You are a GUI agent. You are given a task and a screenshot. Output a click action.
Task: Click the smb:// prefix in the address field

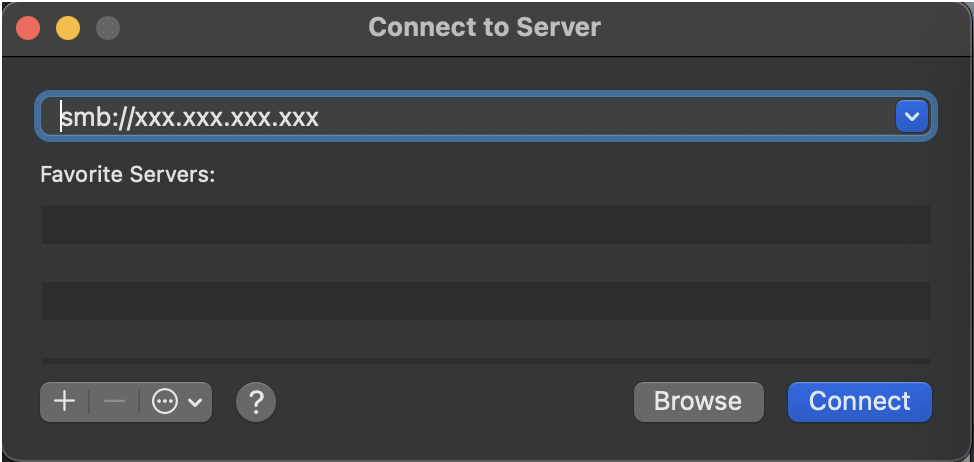[98, 117]
